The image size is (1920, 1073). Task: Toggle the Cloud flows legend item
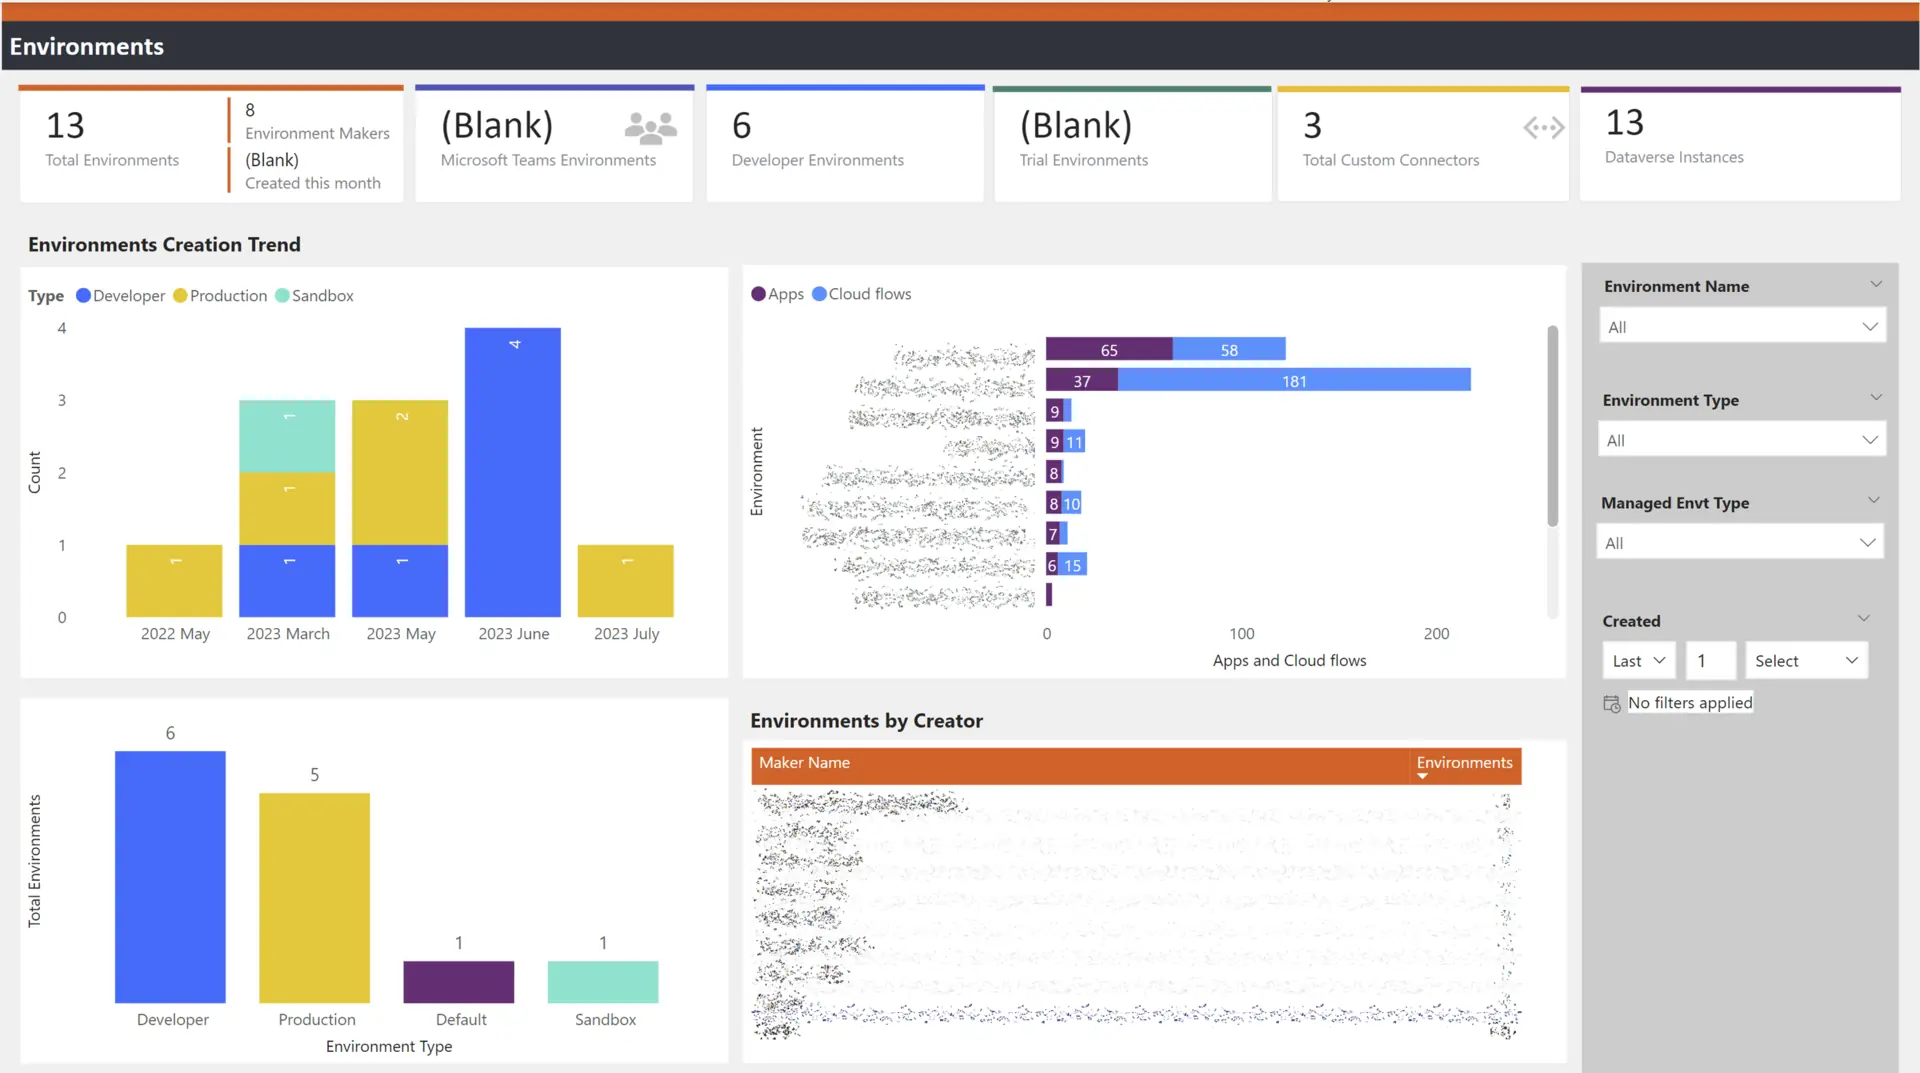(861, 294)
